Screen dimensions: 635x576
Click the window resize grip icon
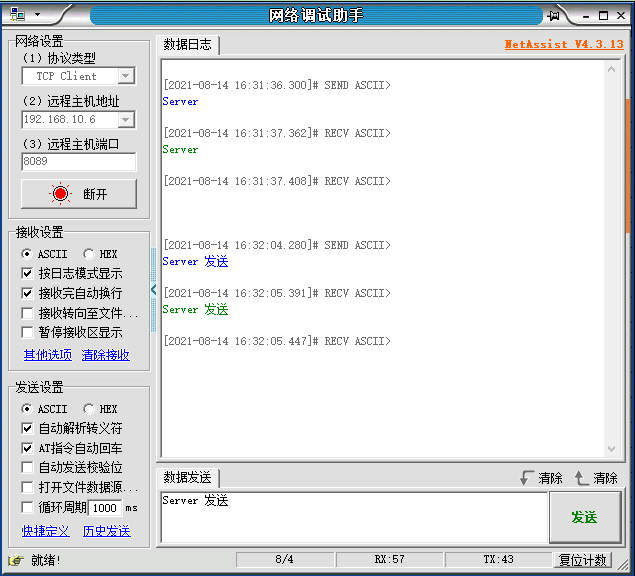pos(622,563)
